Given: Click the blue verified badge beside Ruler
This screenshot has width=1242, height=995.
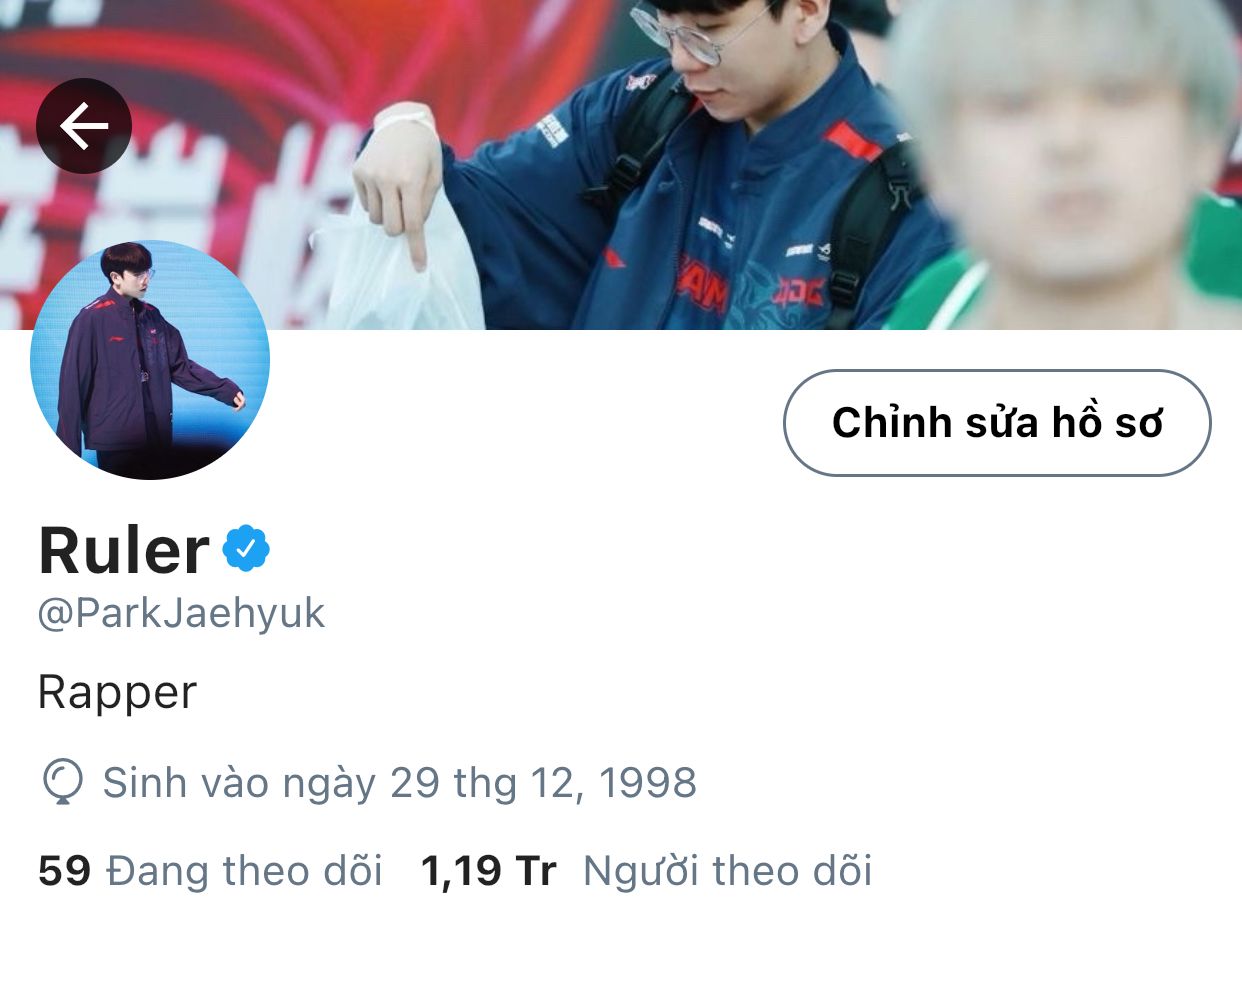Looking at the screenshot, I should tap(246, 548).
